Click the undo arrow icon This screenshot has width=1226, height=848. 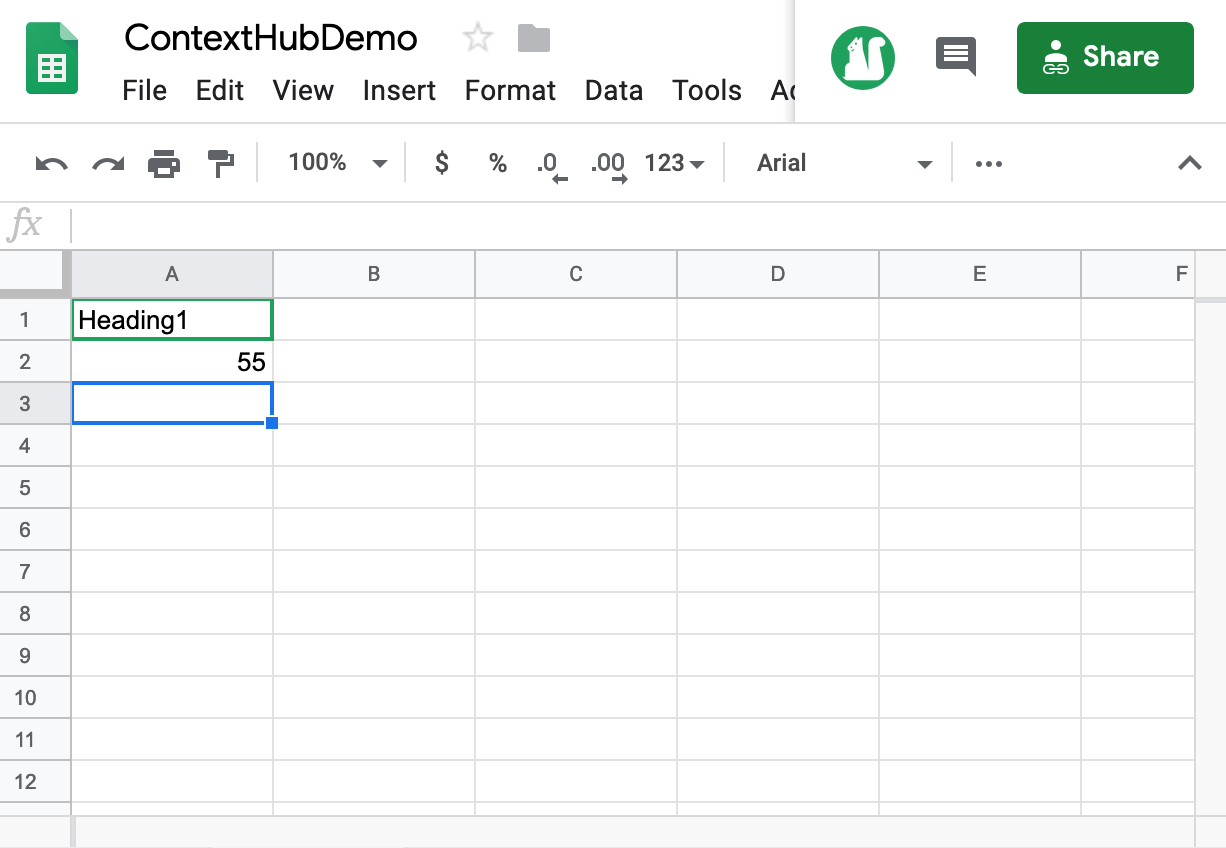pyautogui.click(x=51, y=163)
